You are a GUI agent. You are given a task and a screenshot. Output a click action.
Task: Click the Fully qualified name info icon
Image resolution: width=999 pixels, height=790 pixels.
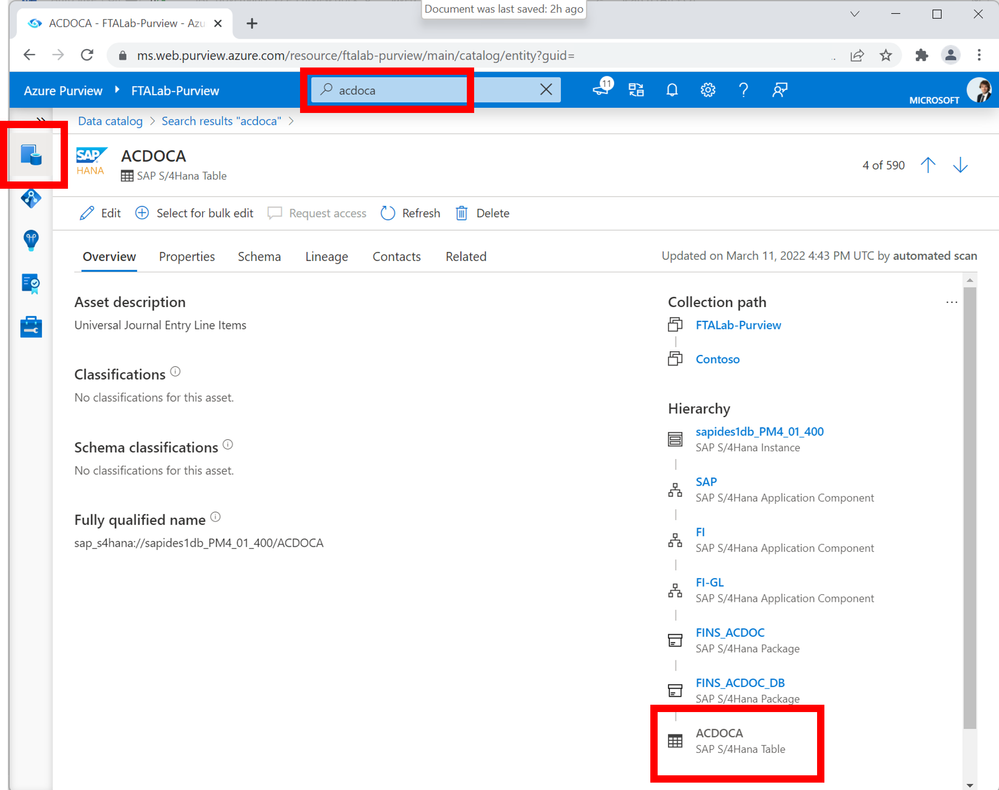point(215,517)
